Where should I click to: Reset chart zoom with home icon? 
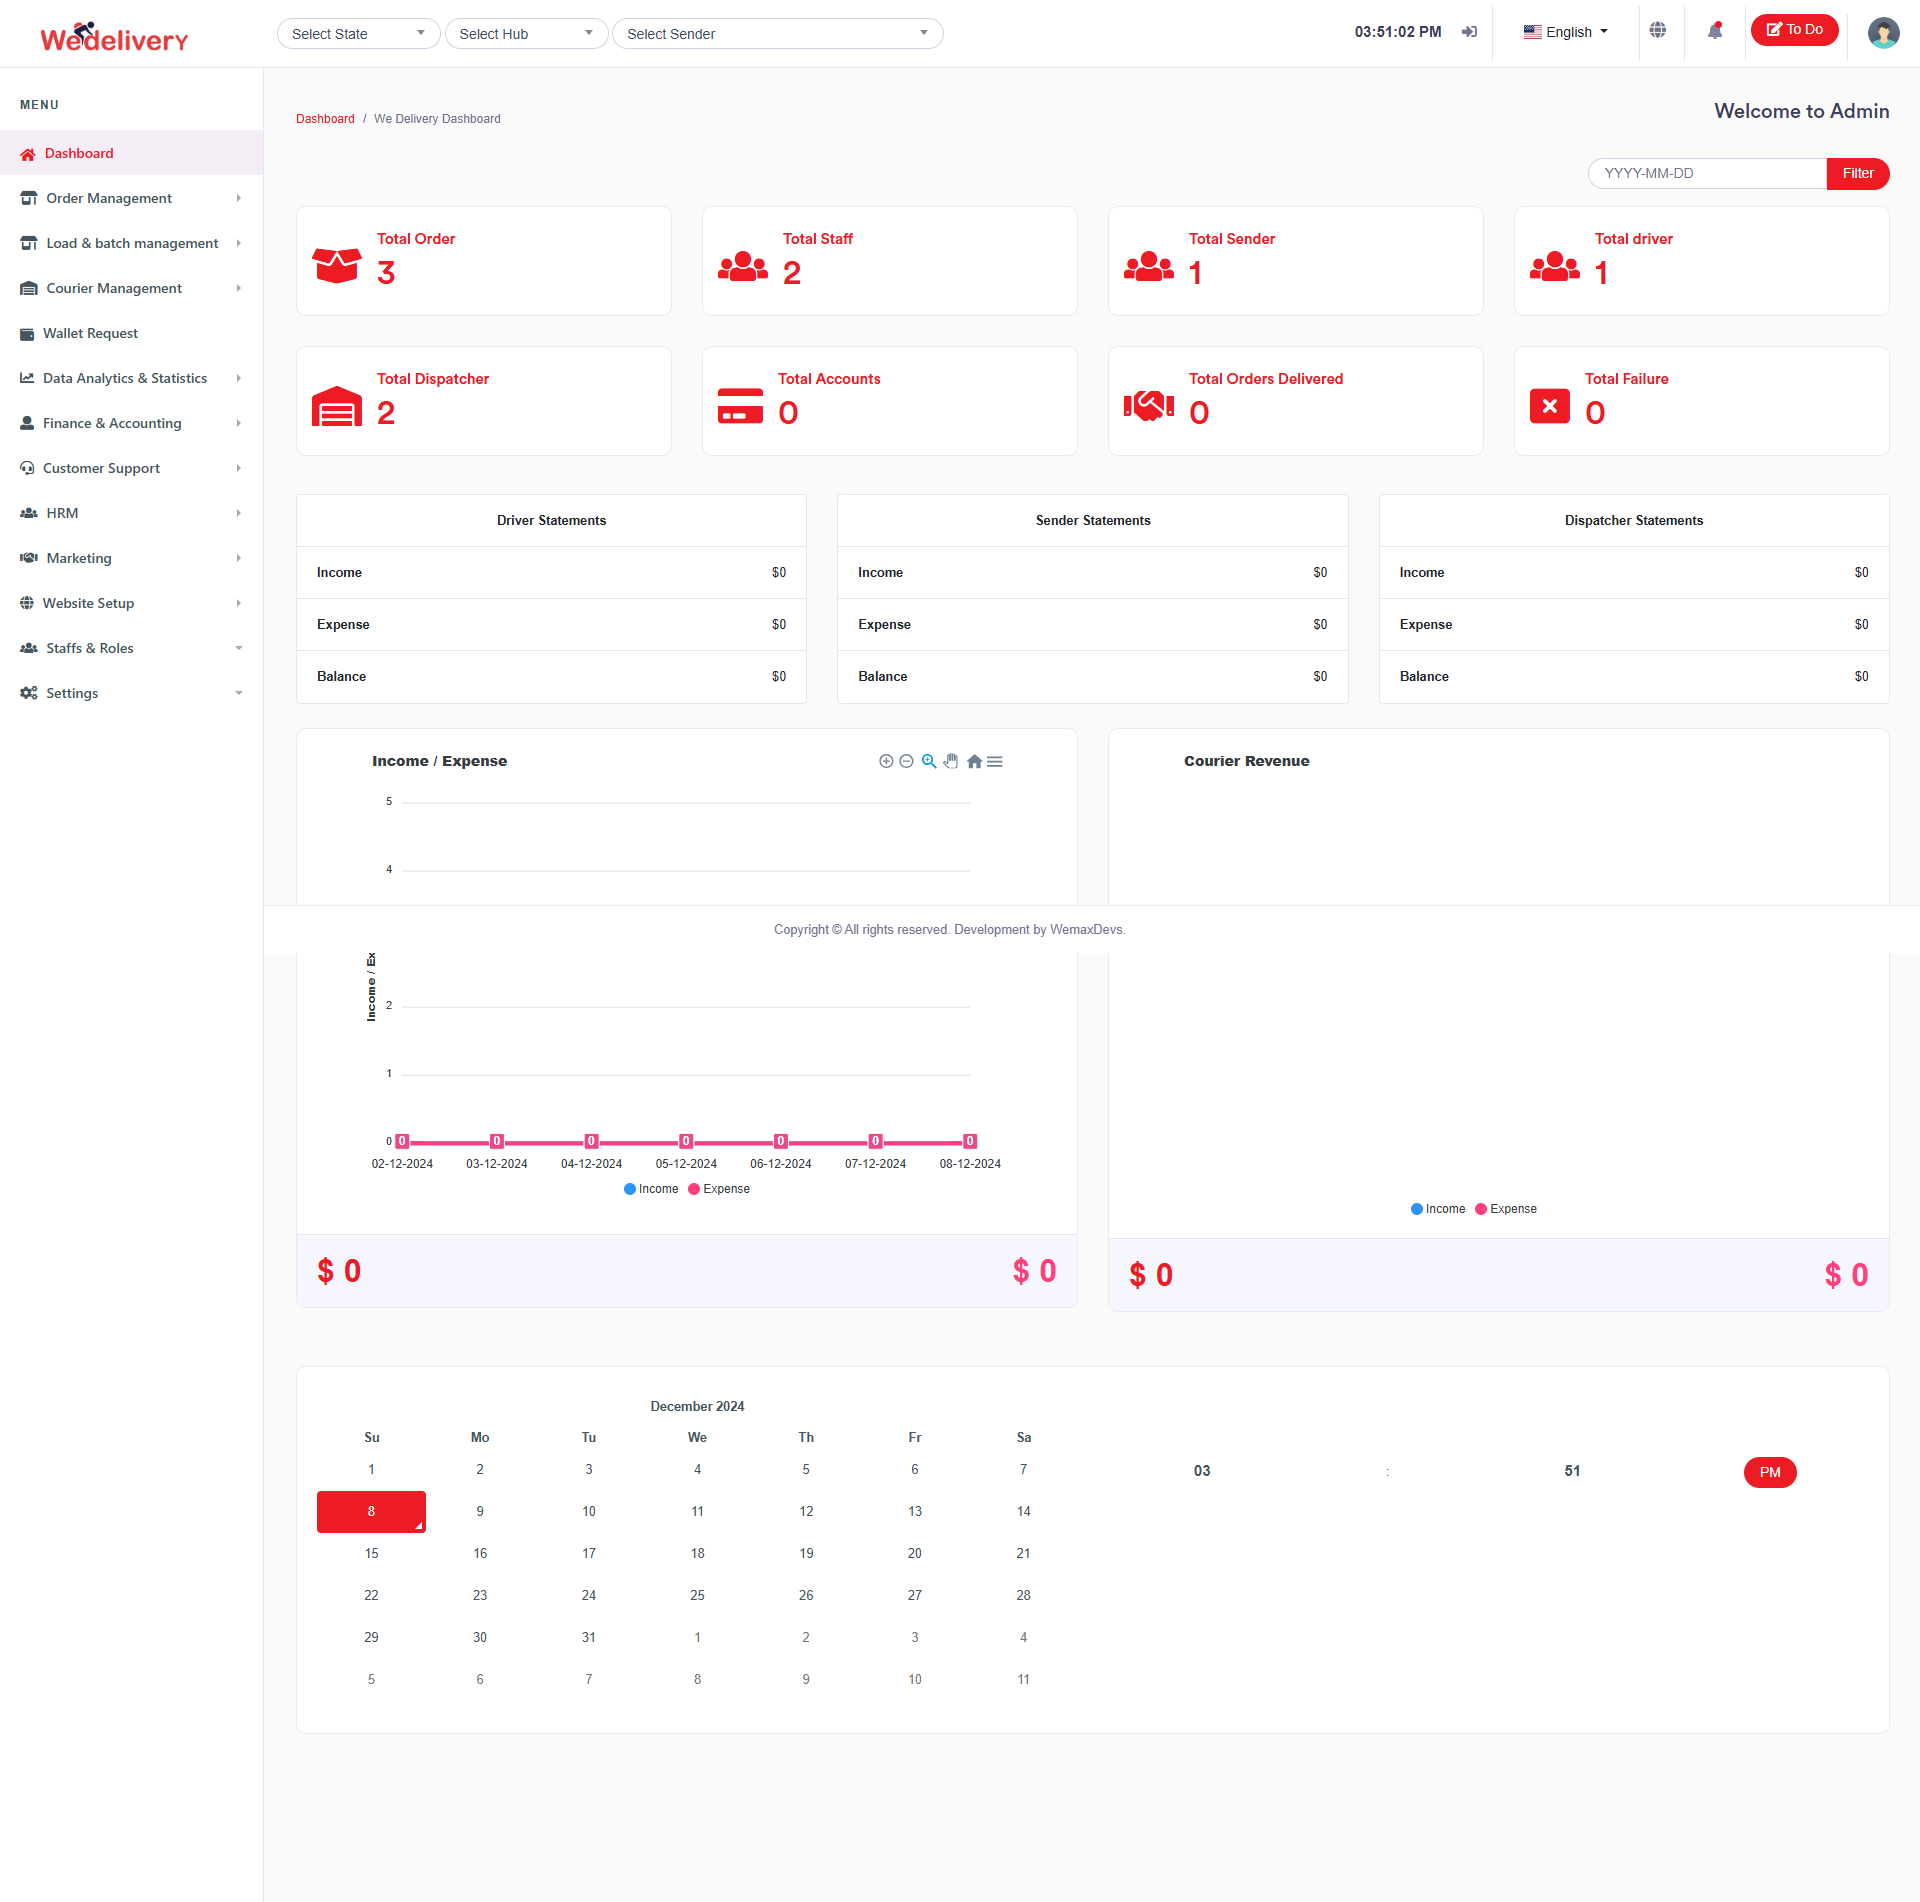(974, 761)
